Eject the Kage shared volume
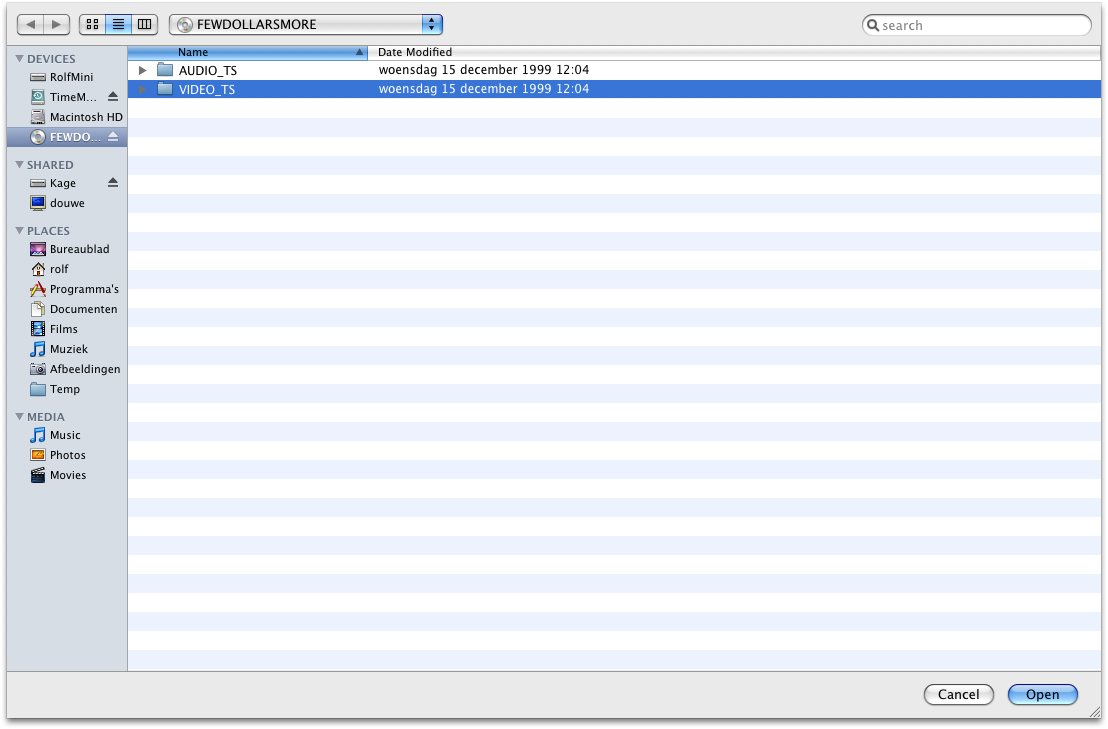The width and height of the screenshot is (1108, 729). pyautogui.click(x=113, y=183)
